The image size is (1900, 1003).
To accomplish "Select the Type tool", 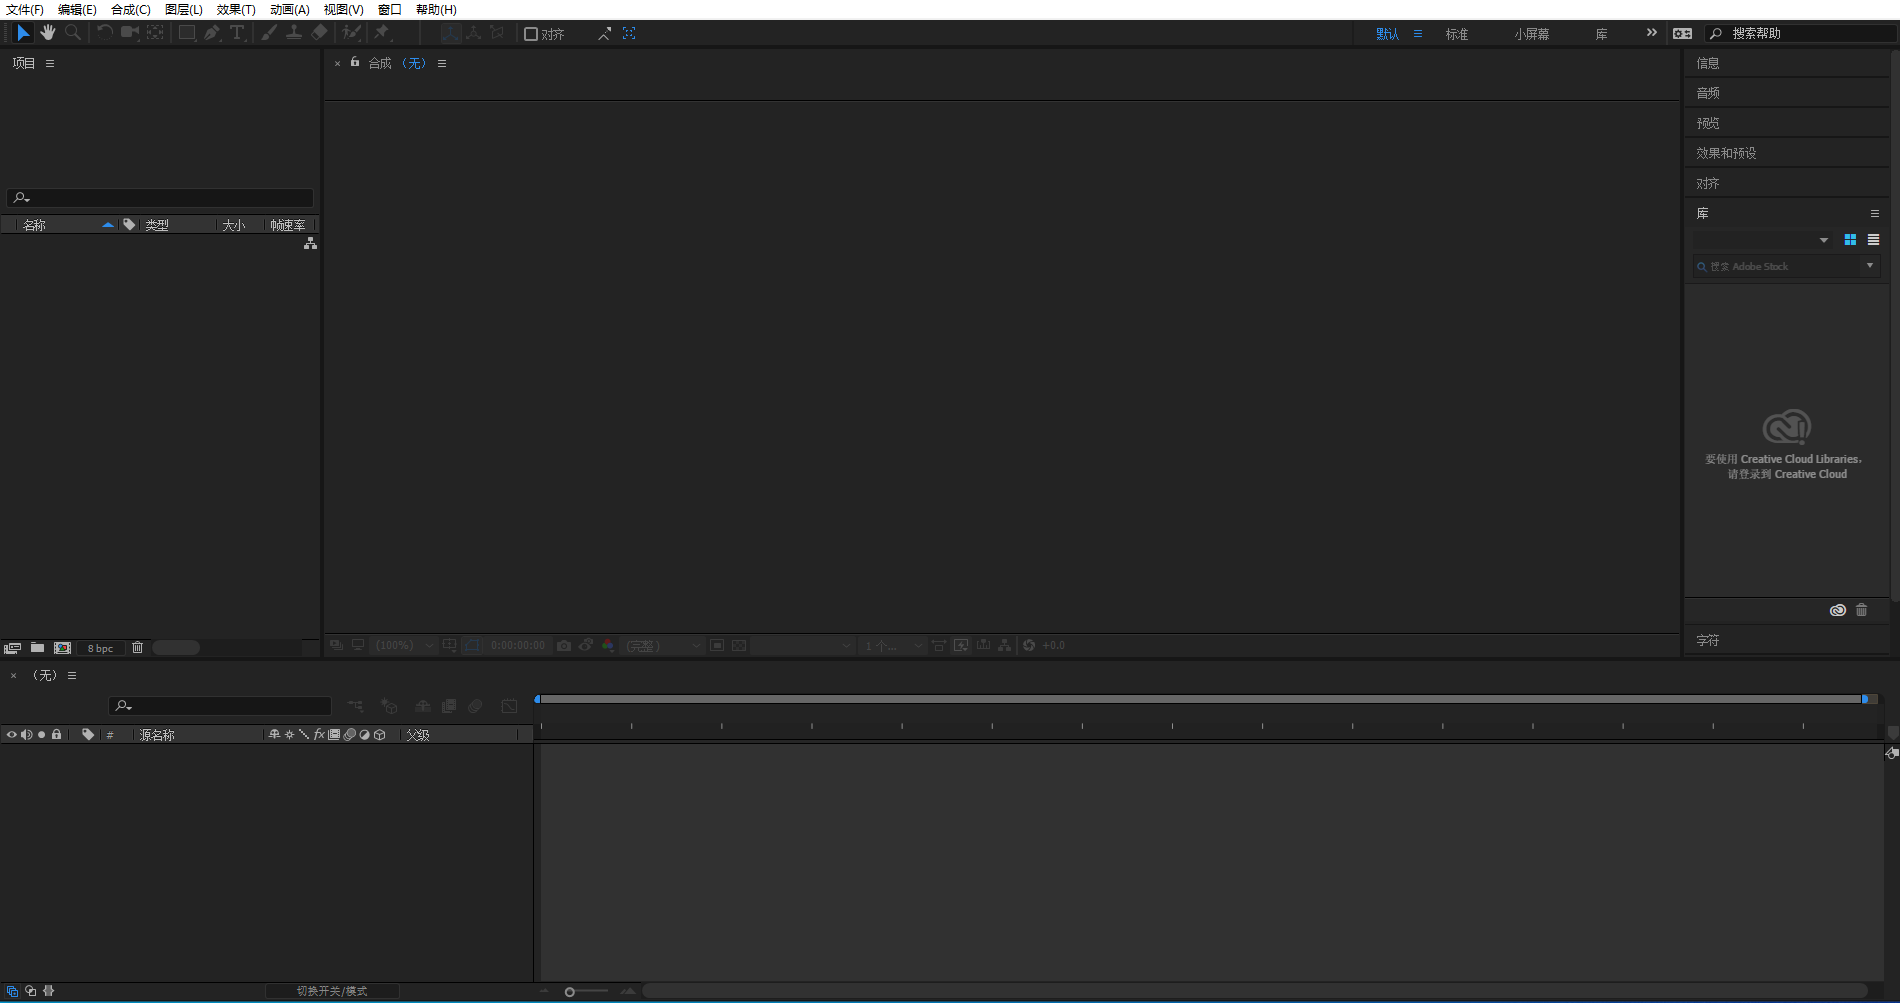I will (x=237, y=33).
